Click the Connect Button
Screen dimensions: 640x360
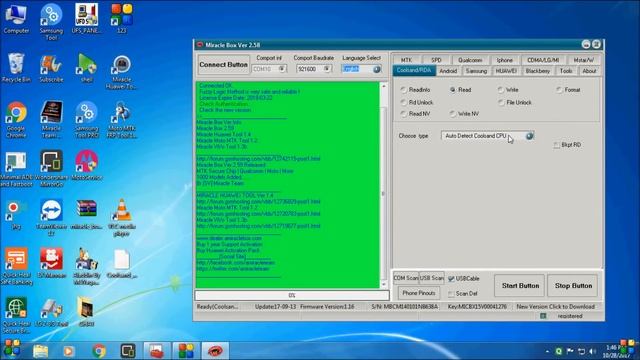point(223,65)
